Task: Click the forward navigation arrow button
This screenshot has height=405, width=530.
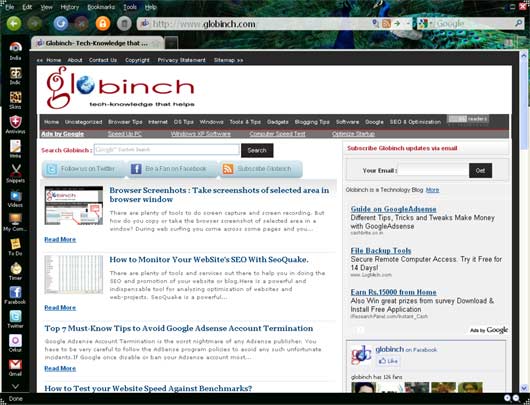Action: (34, 24)
